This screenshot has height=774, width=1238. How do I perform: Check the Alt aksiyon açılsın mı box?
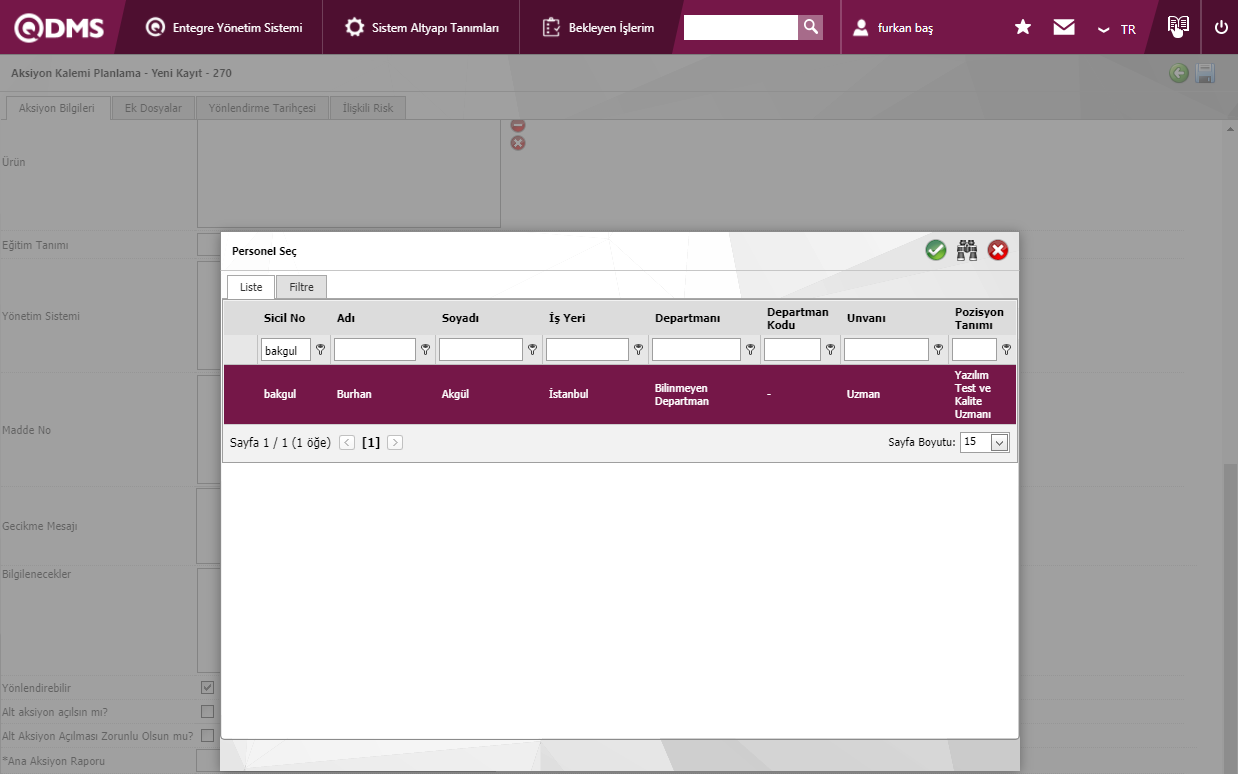[208, 712]
